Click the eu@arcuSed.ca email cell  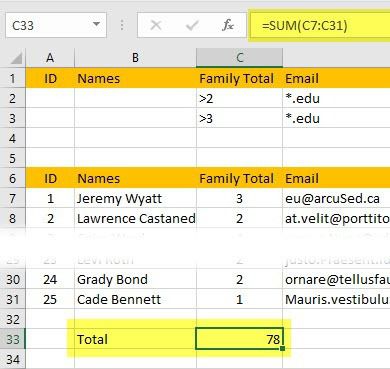(x=336, y=198)
